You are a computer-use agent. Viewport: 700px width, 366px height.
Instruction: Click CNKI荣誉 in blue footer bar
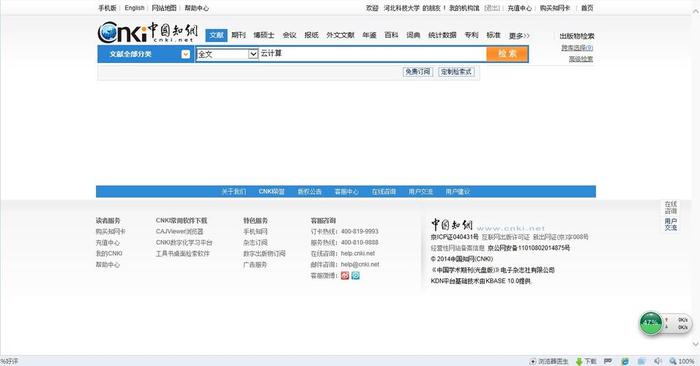click(x=271, y=191)
